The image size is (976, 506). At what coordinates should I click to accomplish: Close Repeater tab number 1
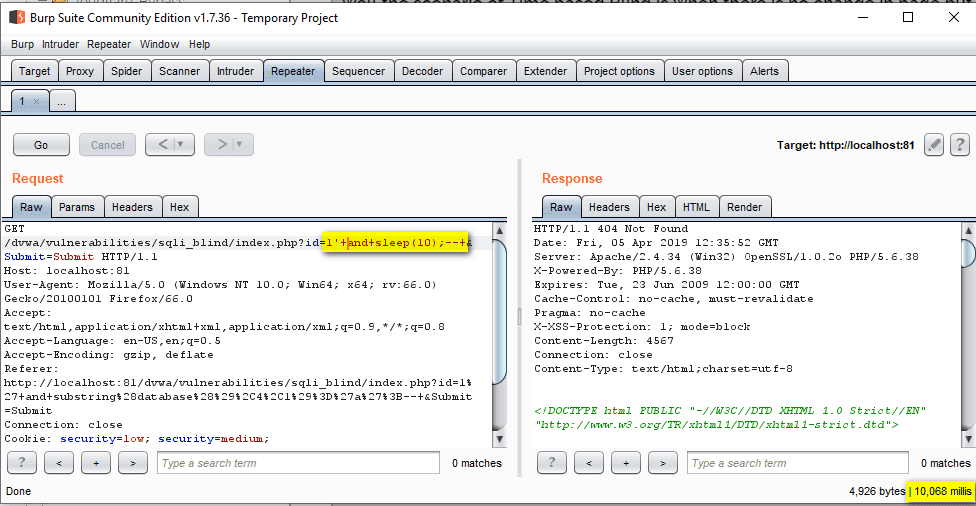(37, 102)
